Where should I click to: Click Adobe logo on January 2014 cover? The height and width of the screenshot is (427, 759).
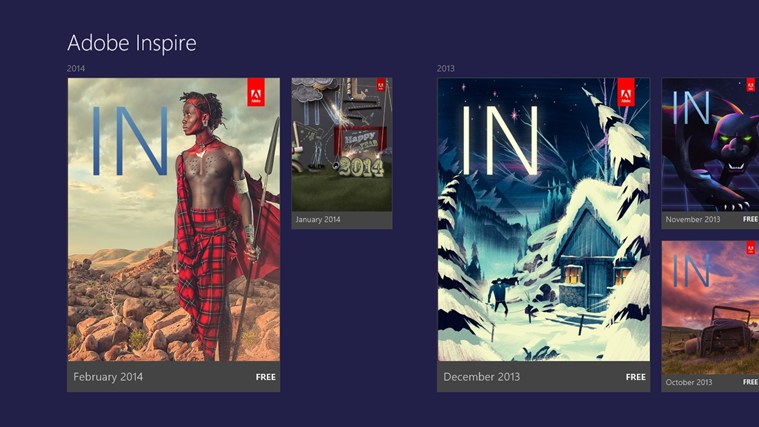(x=381, y=85)
